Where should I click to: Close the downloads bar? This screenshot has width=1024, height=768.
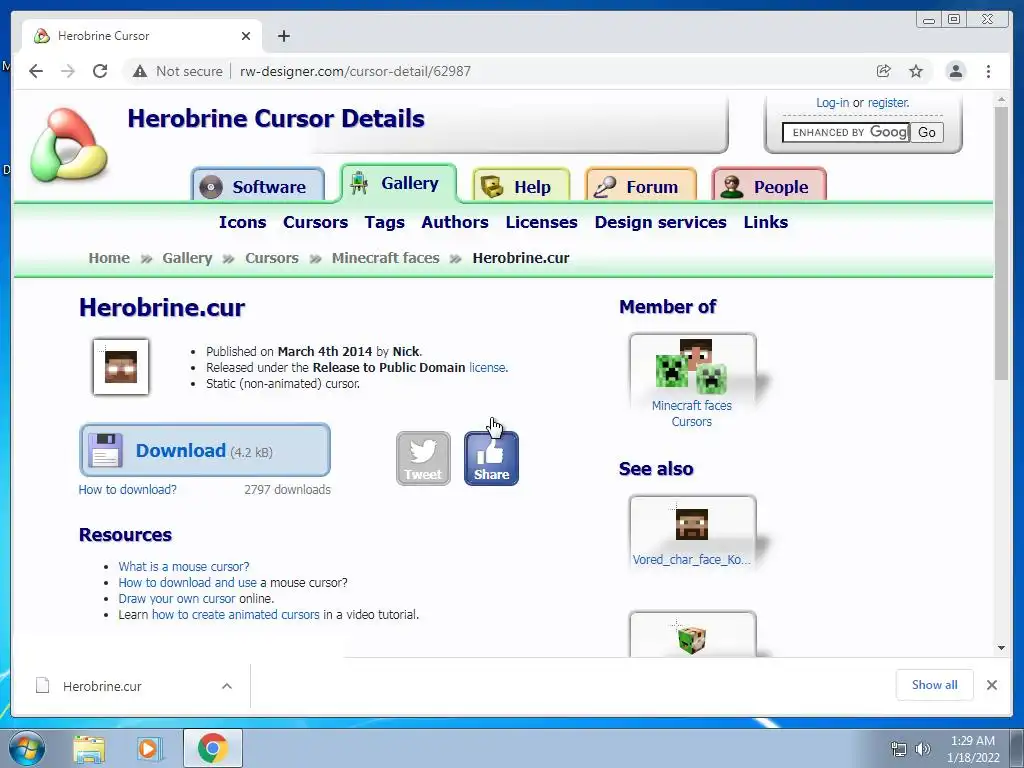coord(992,685)
